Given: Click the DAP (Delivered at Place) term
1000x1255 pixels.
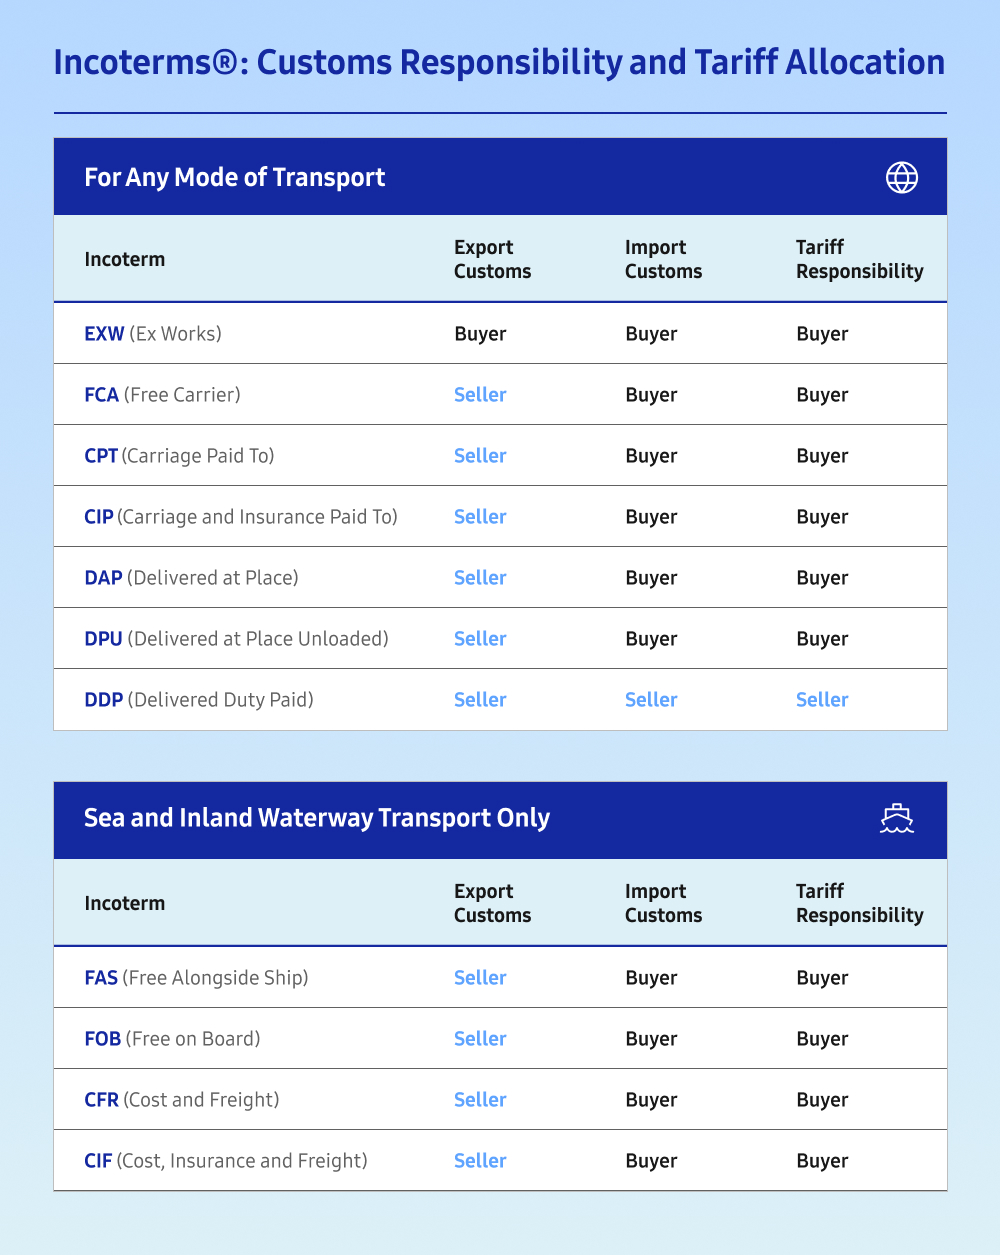Looking at the screenshot, I should click(x=191, y=578).
